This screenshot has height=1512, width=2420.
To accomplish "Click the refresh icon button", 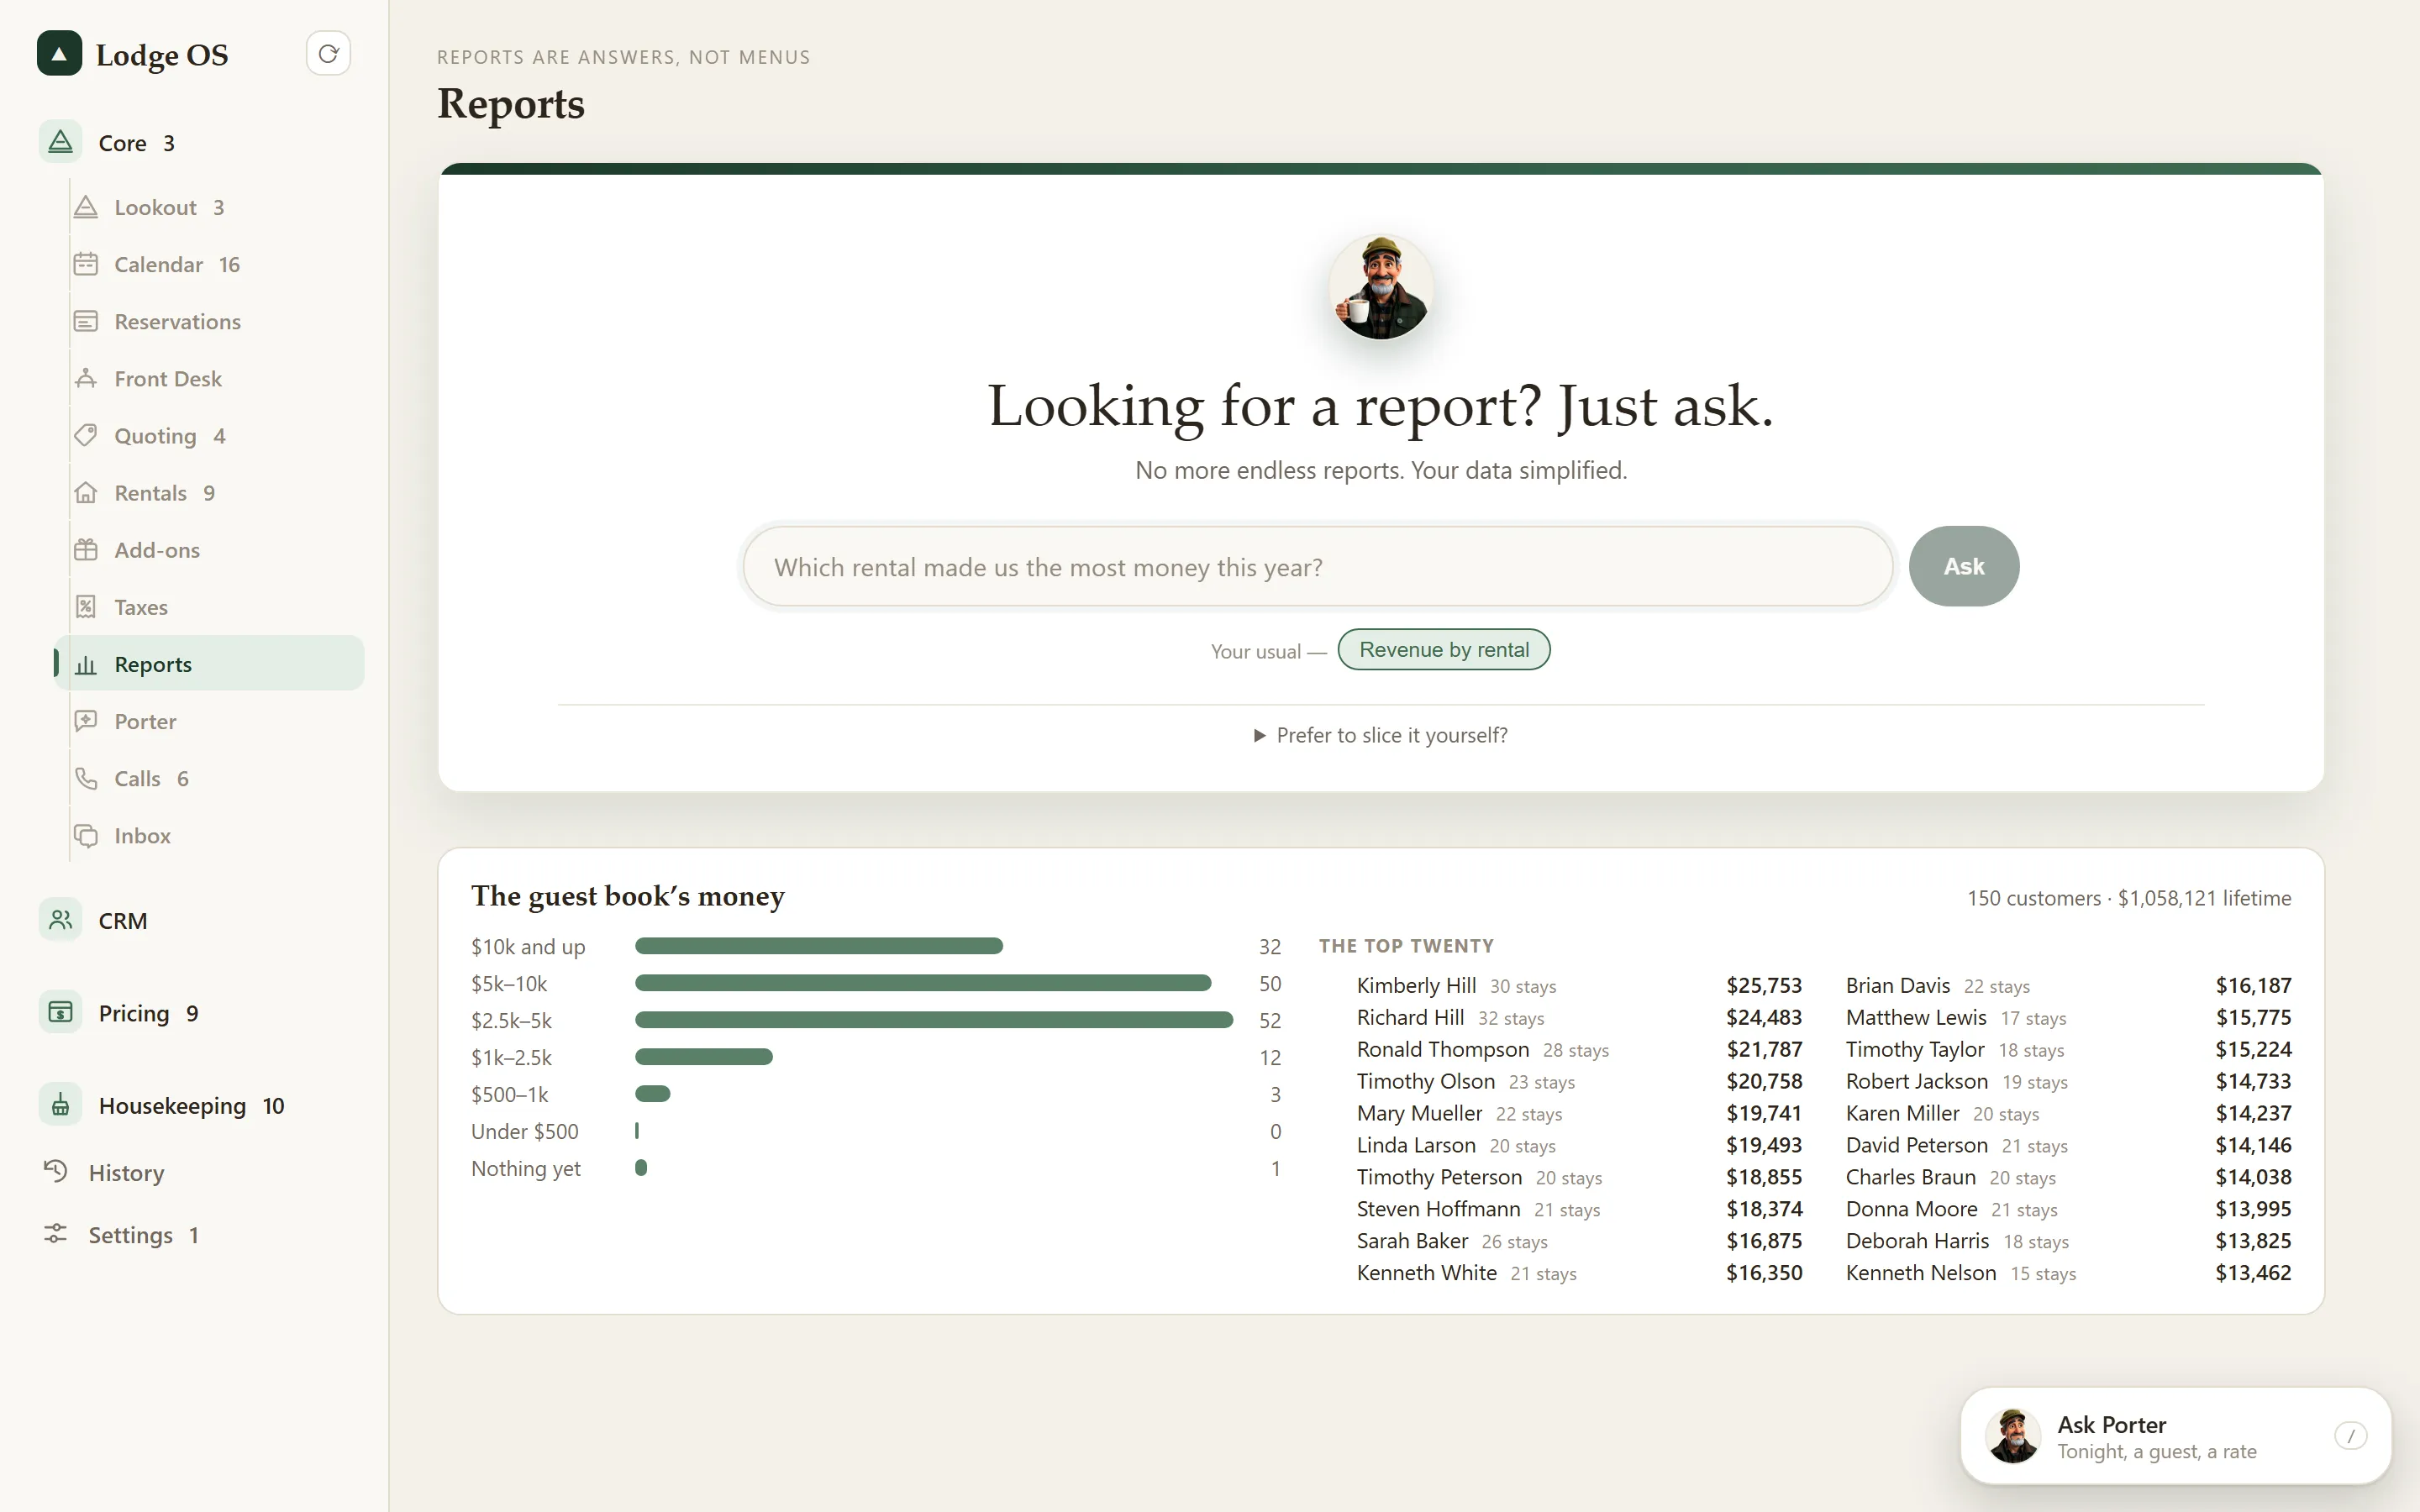I will tap(328, 54).
